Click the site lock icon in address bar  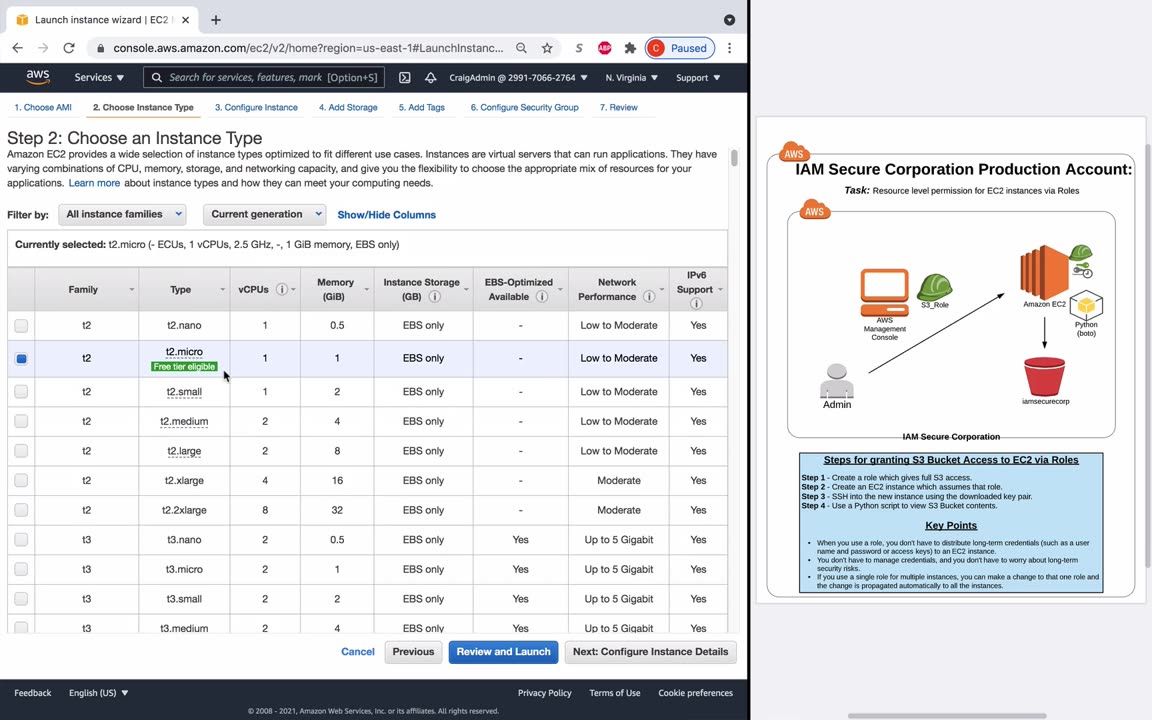click(x=101, y=48)
